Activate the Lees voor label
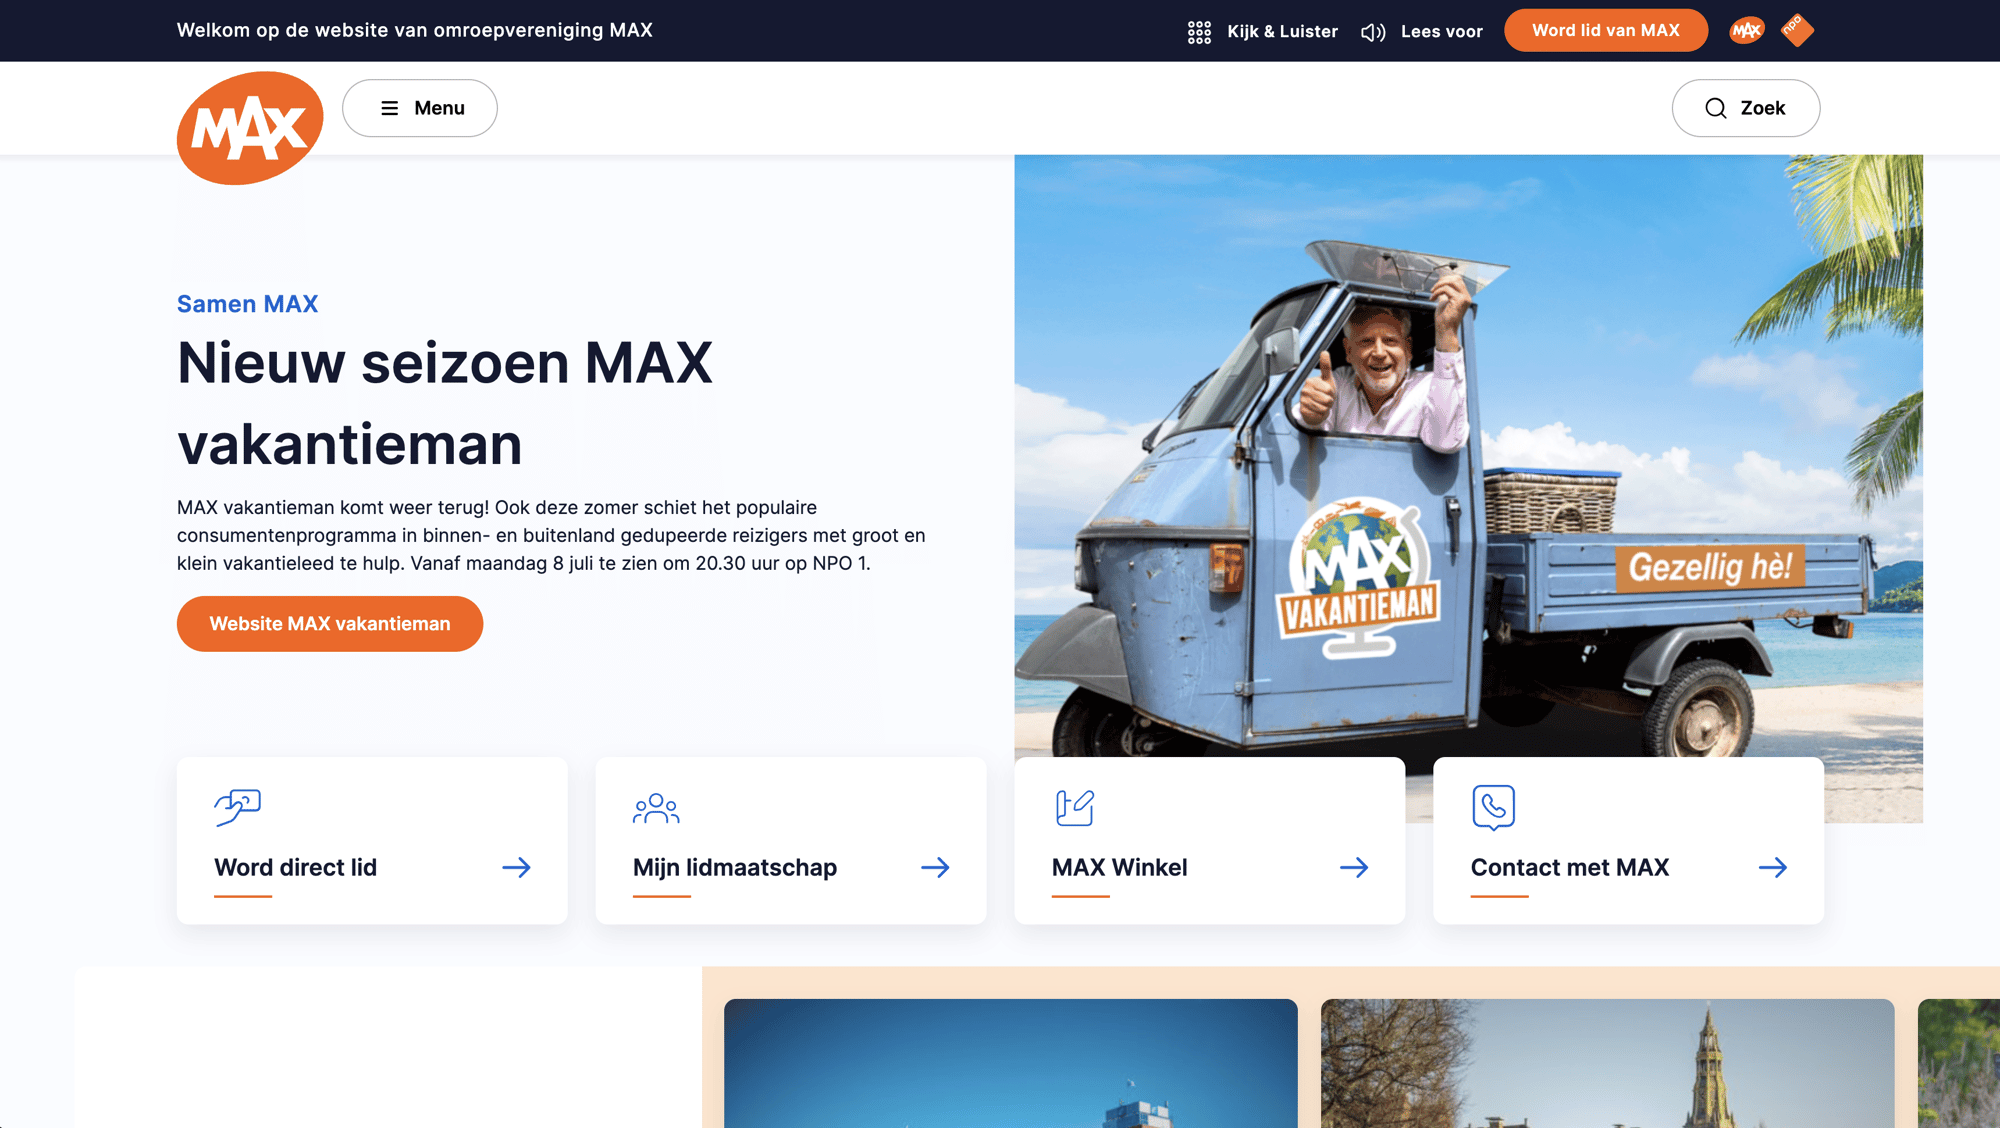This screenshot has height=1128, width=2000. point(1441,32)
